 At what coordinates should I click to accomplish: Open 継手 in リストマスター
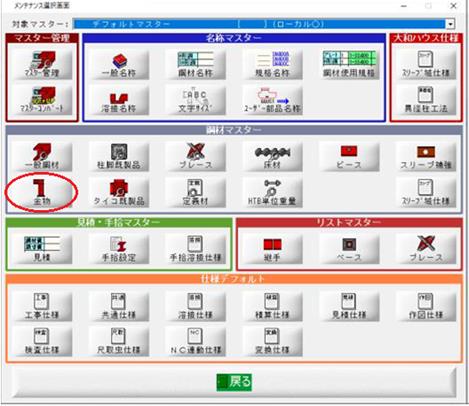tap(272, 249)
